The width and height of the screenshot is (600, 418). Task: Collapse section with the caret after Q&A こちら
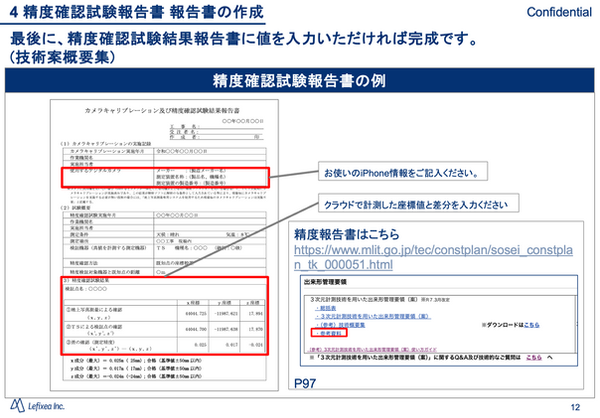549,358
